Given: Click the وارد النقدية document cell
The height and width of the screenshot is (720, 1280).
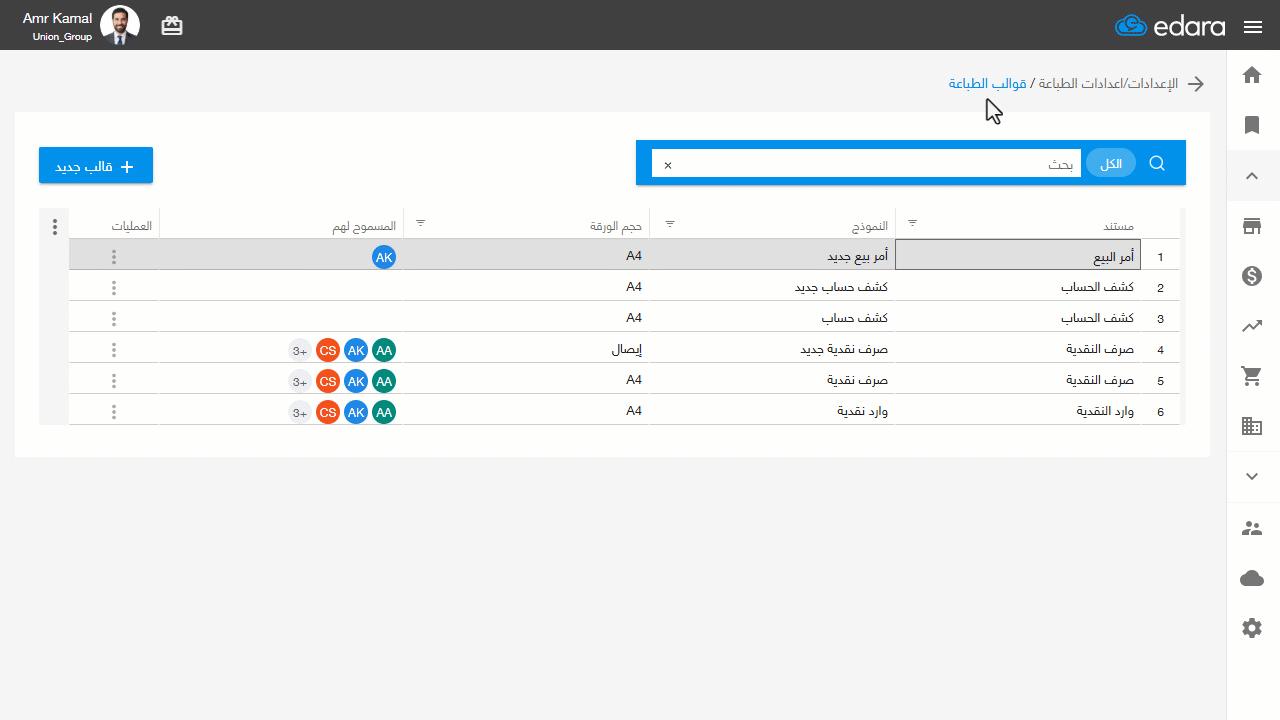Looking at the screenshot, I should [x=1018, y=412].
